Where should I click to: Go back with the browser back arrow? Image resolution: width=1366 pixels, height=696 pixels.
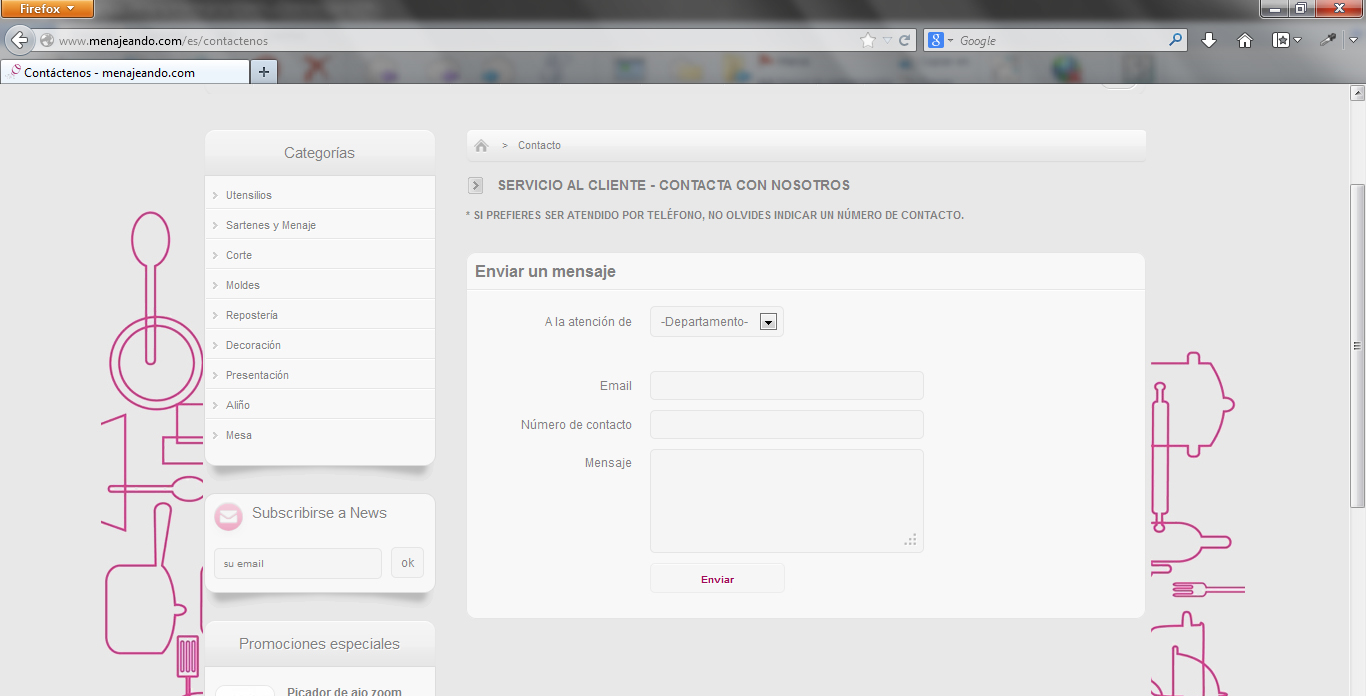(x=19, y=40)
